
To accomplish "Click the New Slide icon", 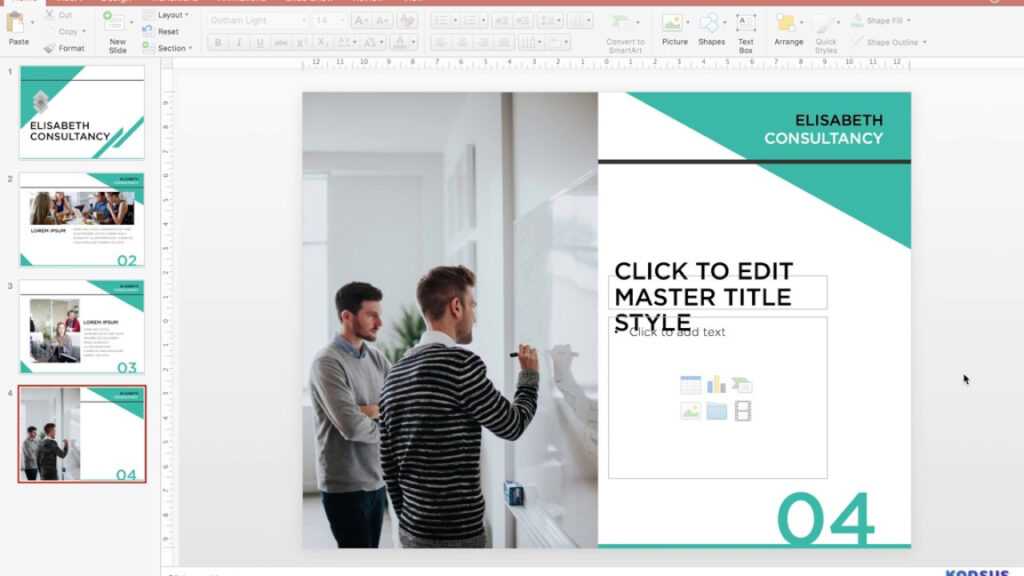I will click(x=115, y=25).
